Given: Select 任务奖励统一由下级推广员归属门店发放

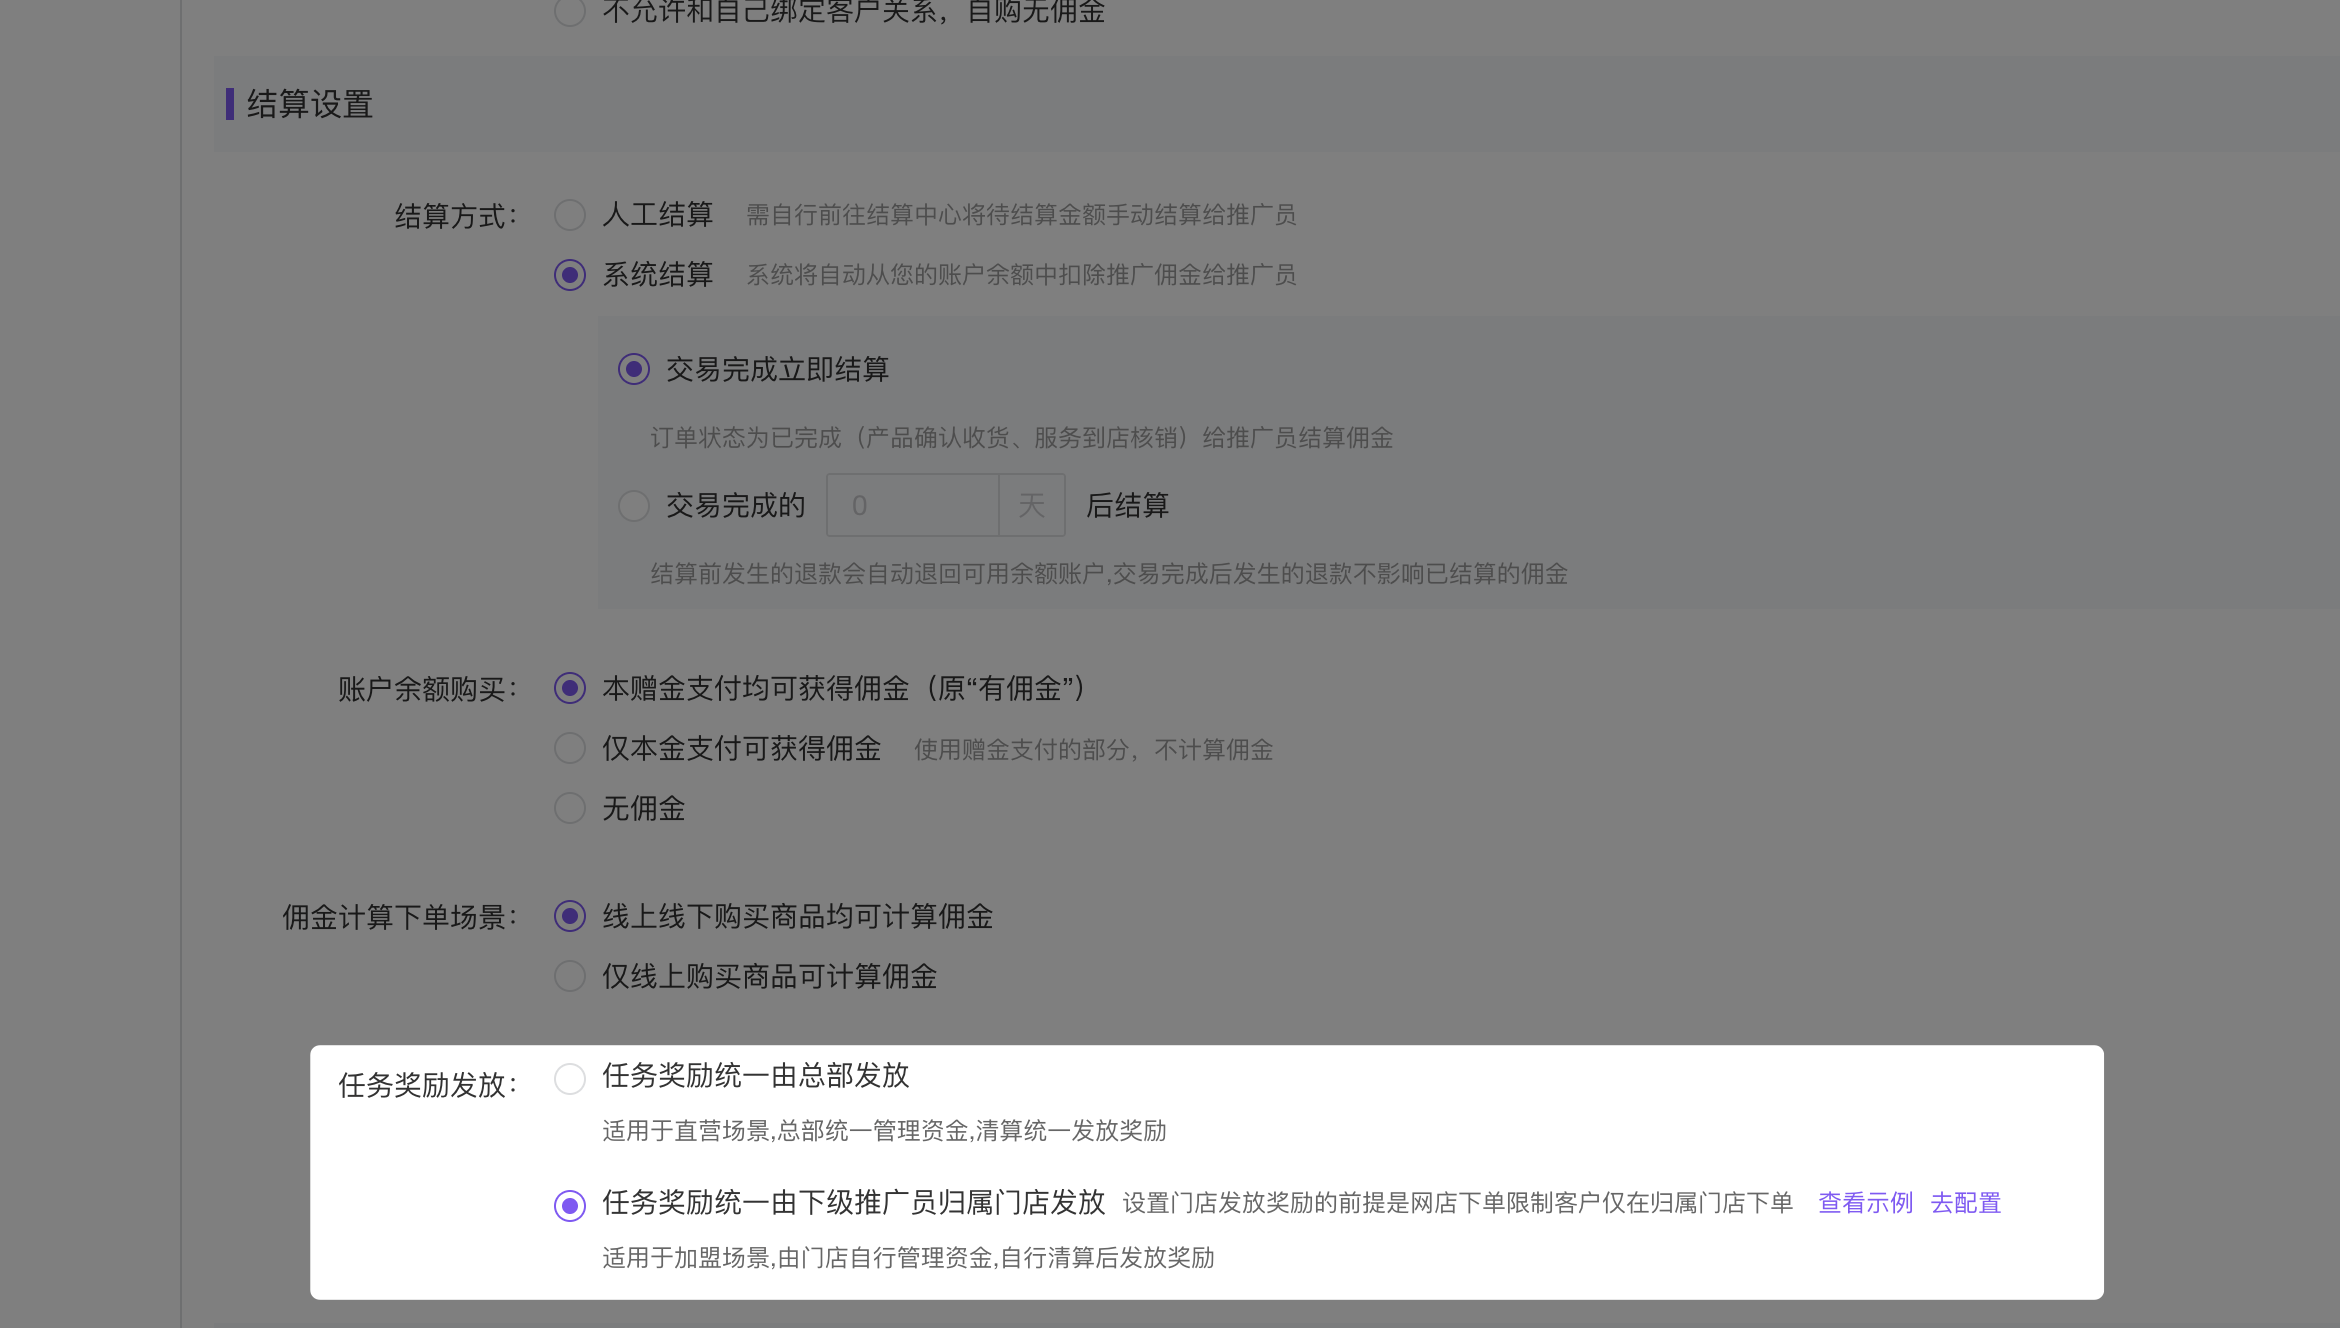Looking at the screenshot, I should 570,1206.
